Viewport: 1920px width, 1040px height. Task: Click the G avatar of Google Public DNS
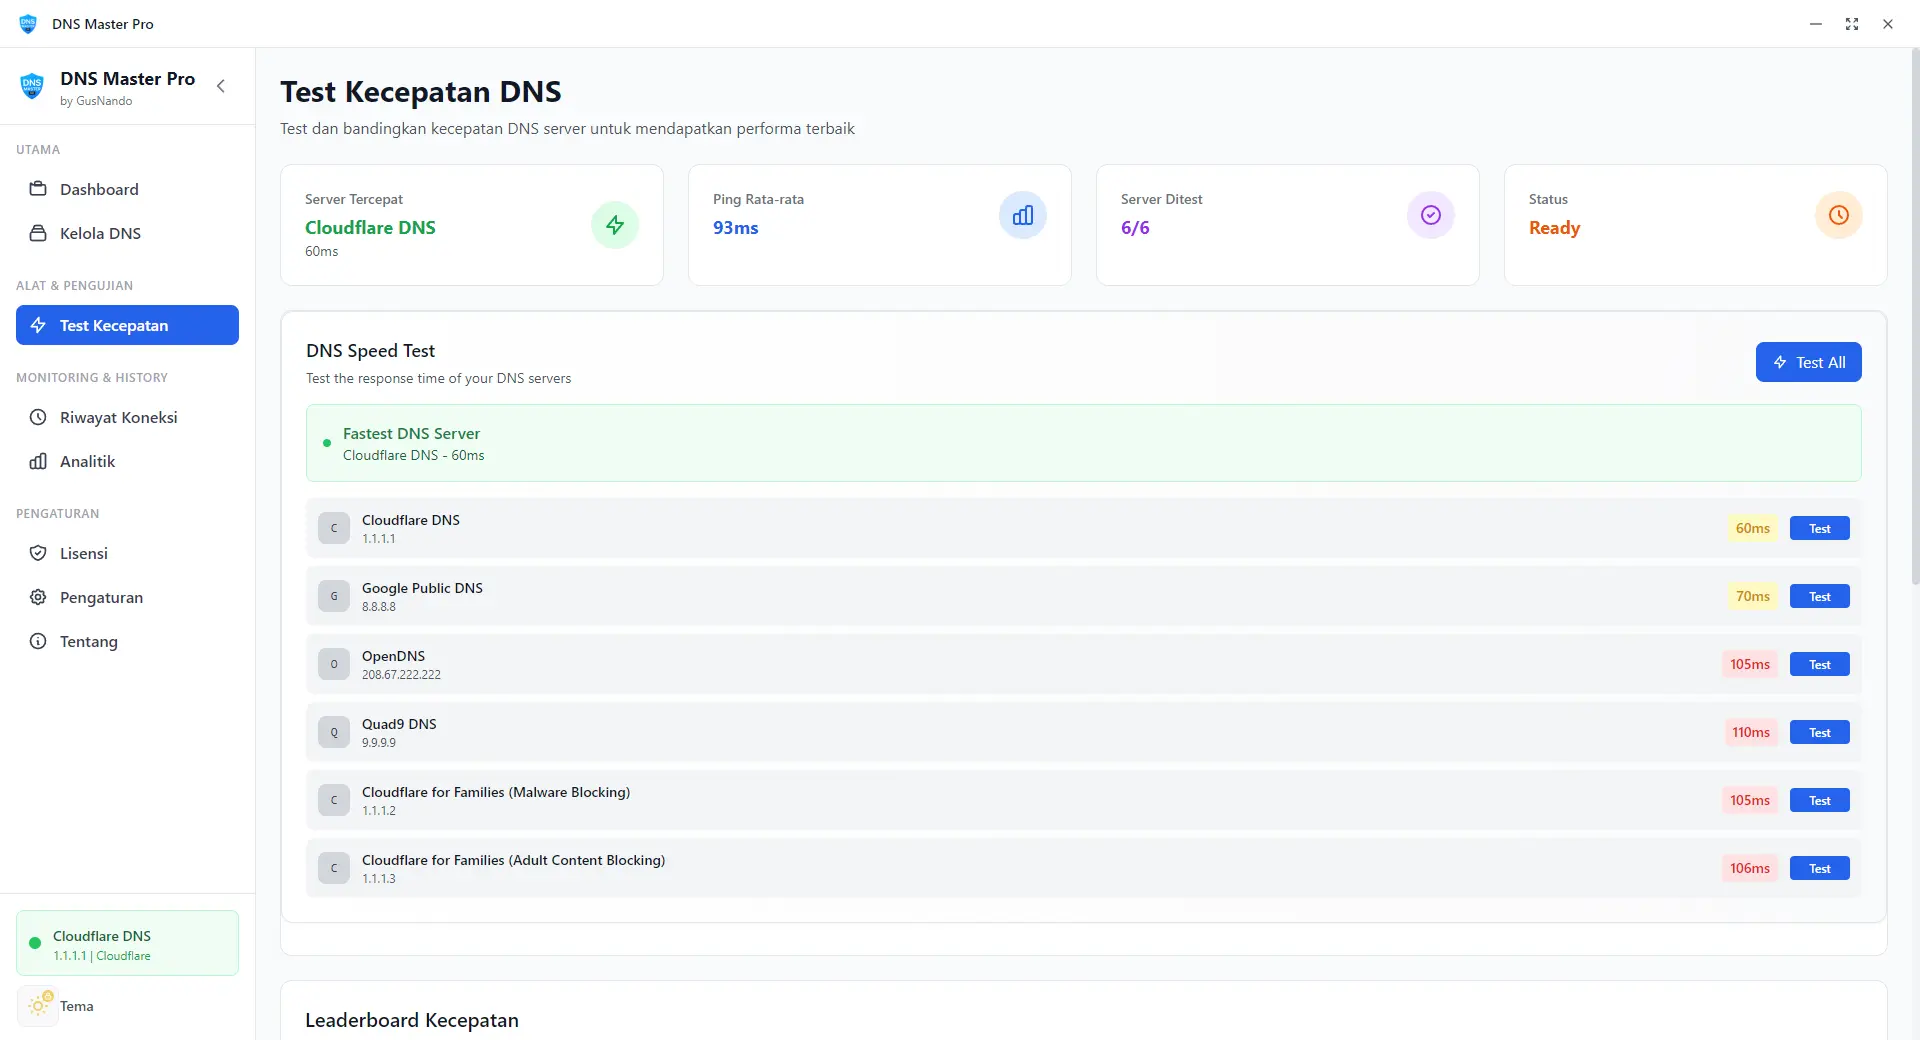[x=334, y=596]
